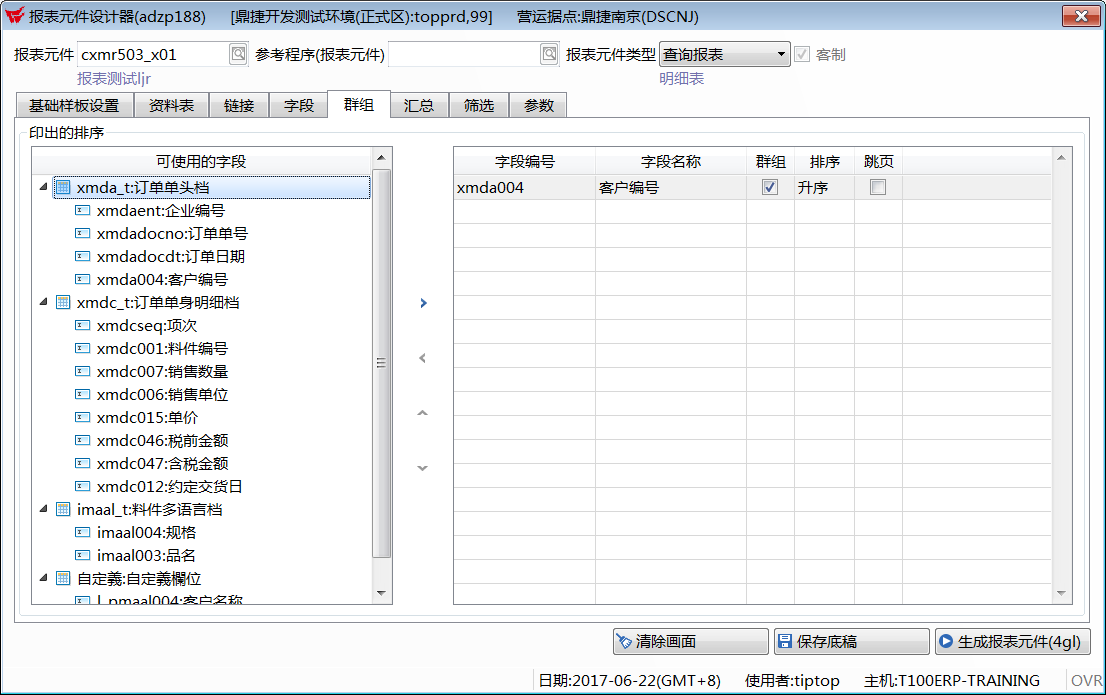Image resolution: width=1106 pixels, height=695 pixels.
Task: Click the 使用者:tiptop status bar entry
Action: click(x=791, y=680)
